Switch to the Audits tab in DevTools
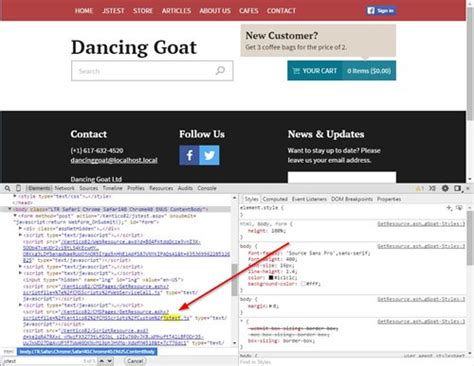 pos(185,188)
